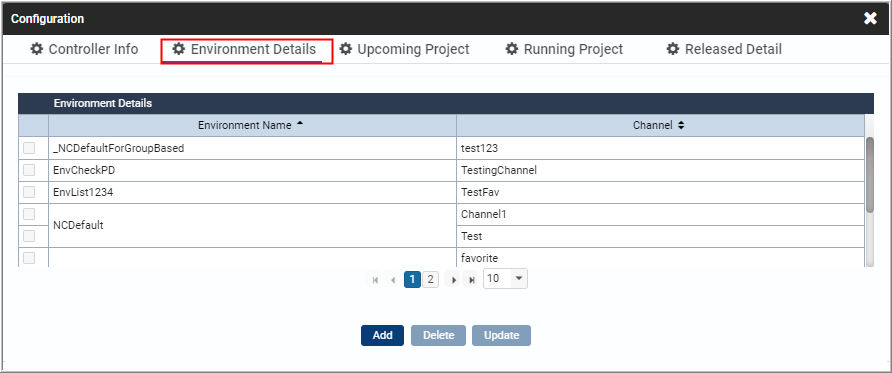This screenshot has height=373, width=892.
Task: Click the Add button
Action: click(x=382, y=335)
